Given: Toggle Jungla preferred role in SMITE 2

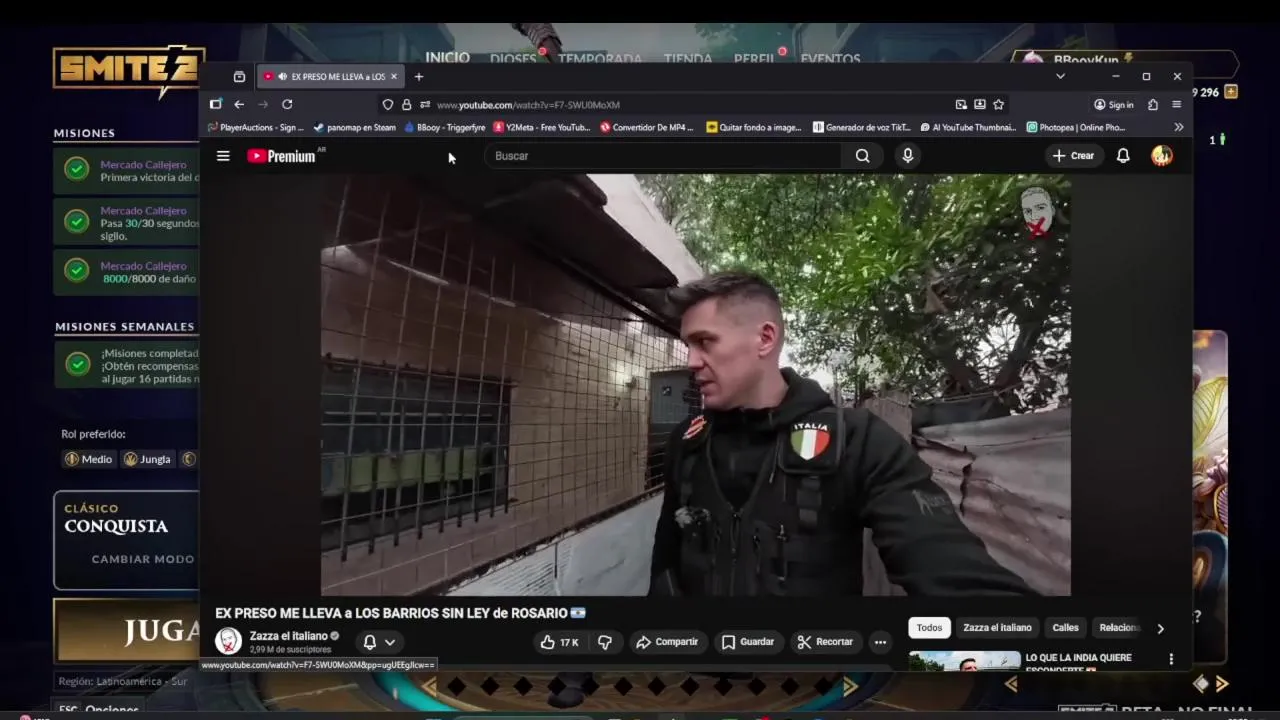Looking at the screenshot, I should tap(146, 459).
